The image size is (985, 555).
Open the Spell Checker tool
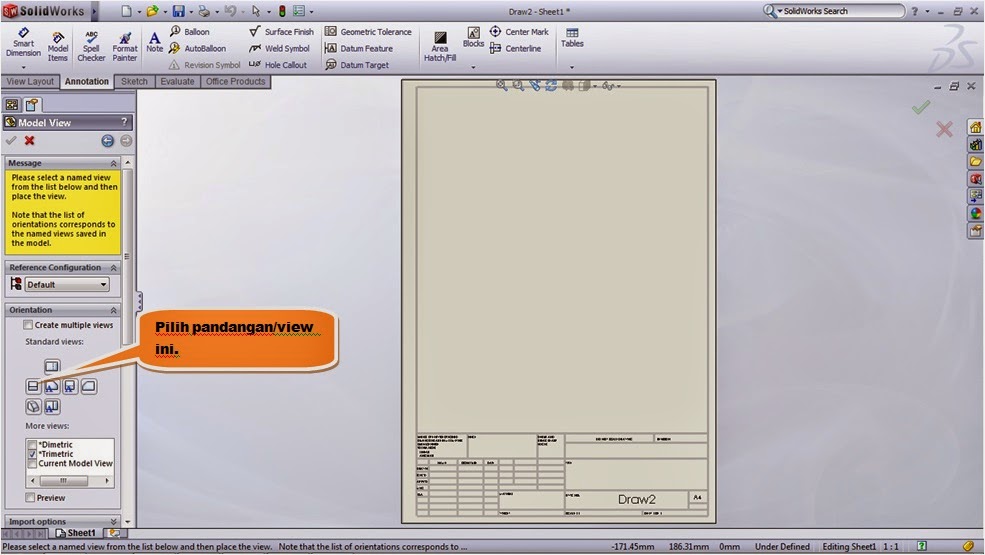[x=91, y=43]
